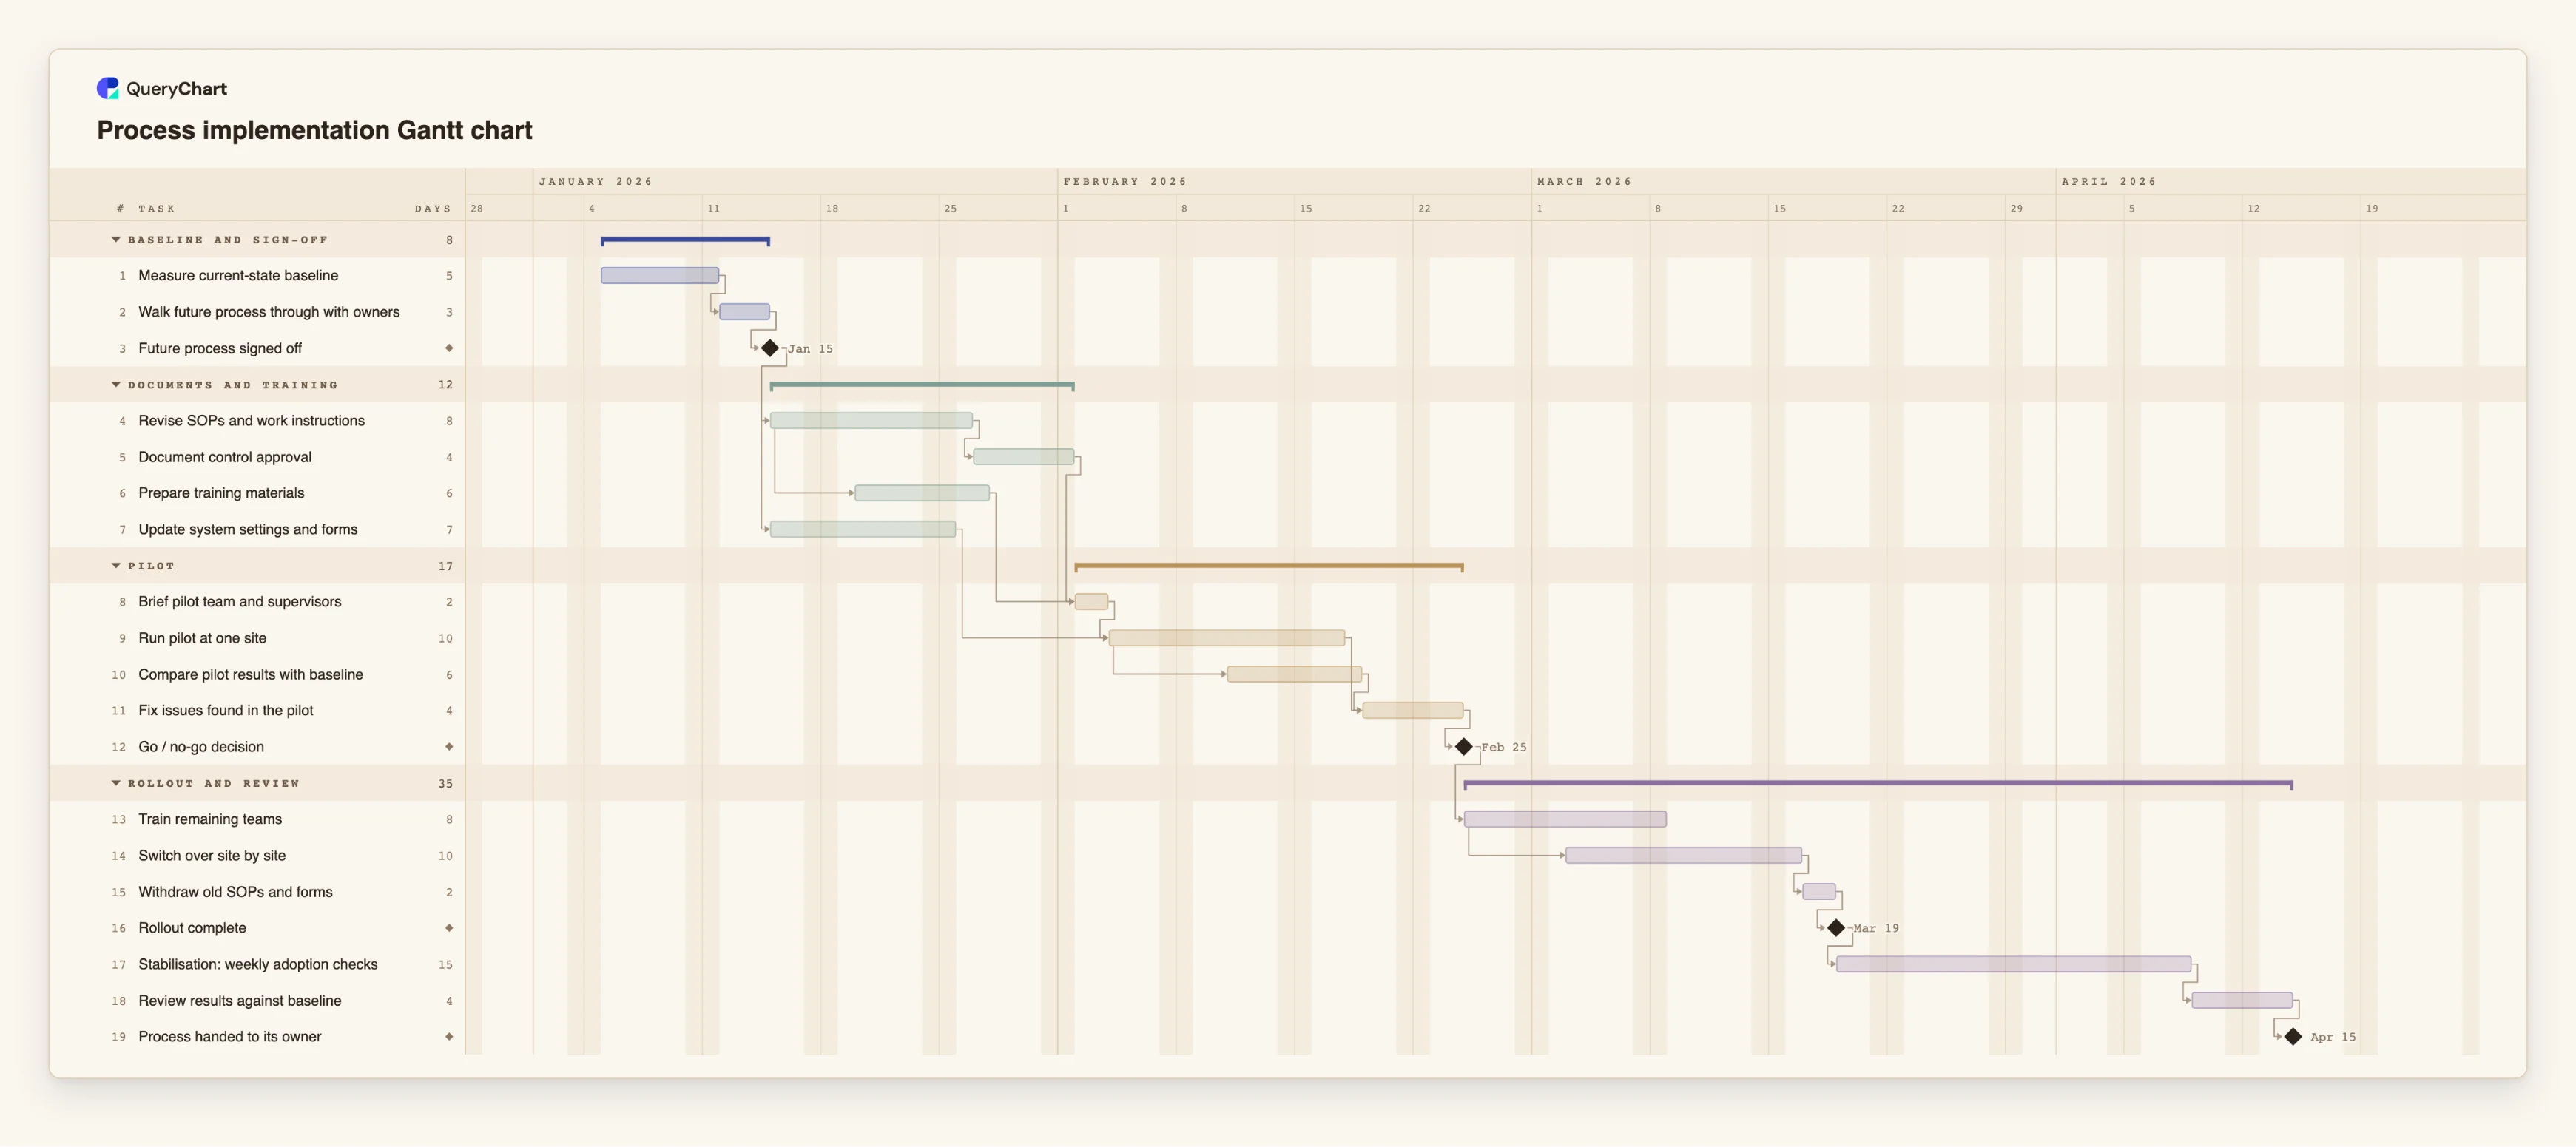
Task: Click the 'Process implementation Gantt chart' title
Action: pos(314,130)
